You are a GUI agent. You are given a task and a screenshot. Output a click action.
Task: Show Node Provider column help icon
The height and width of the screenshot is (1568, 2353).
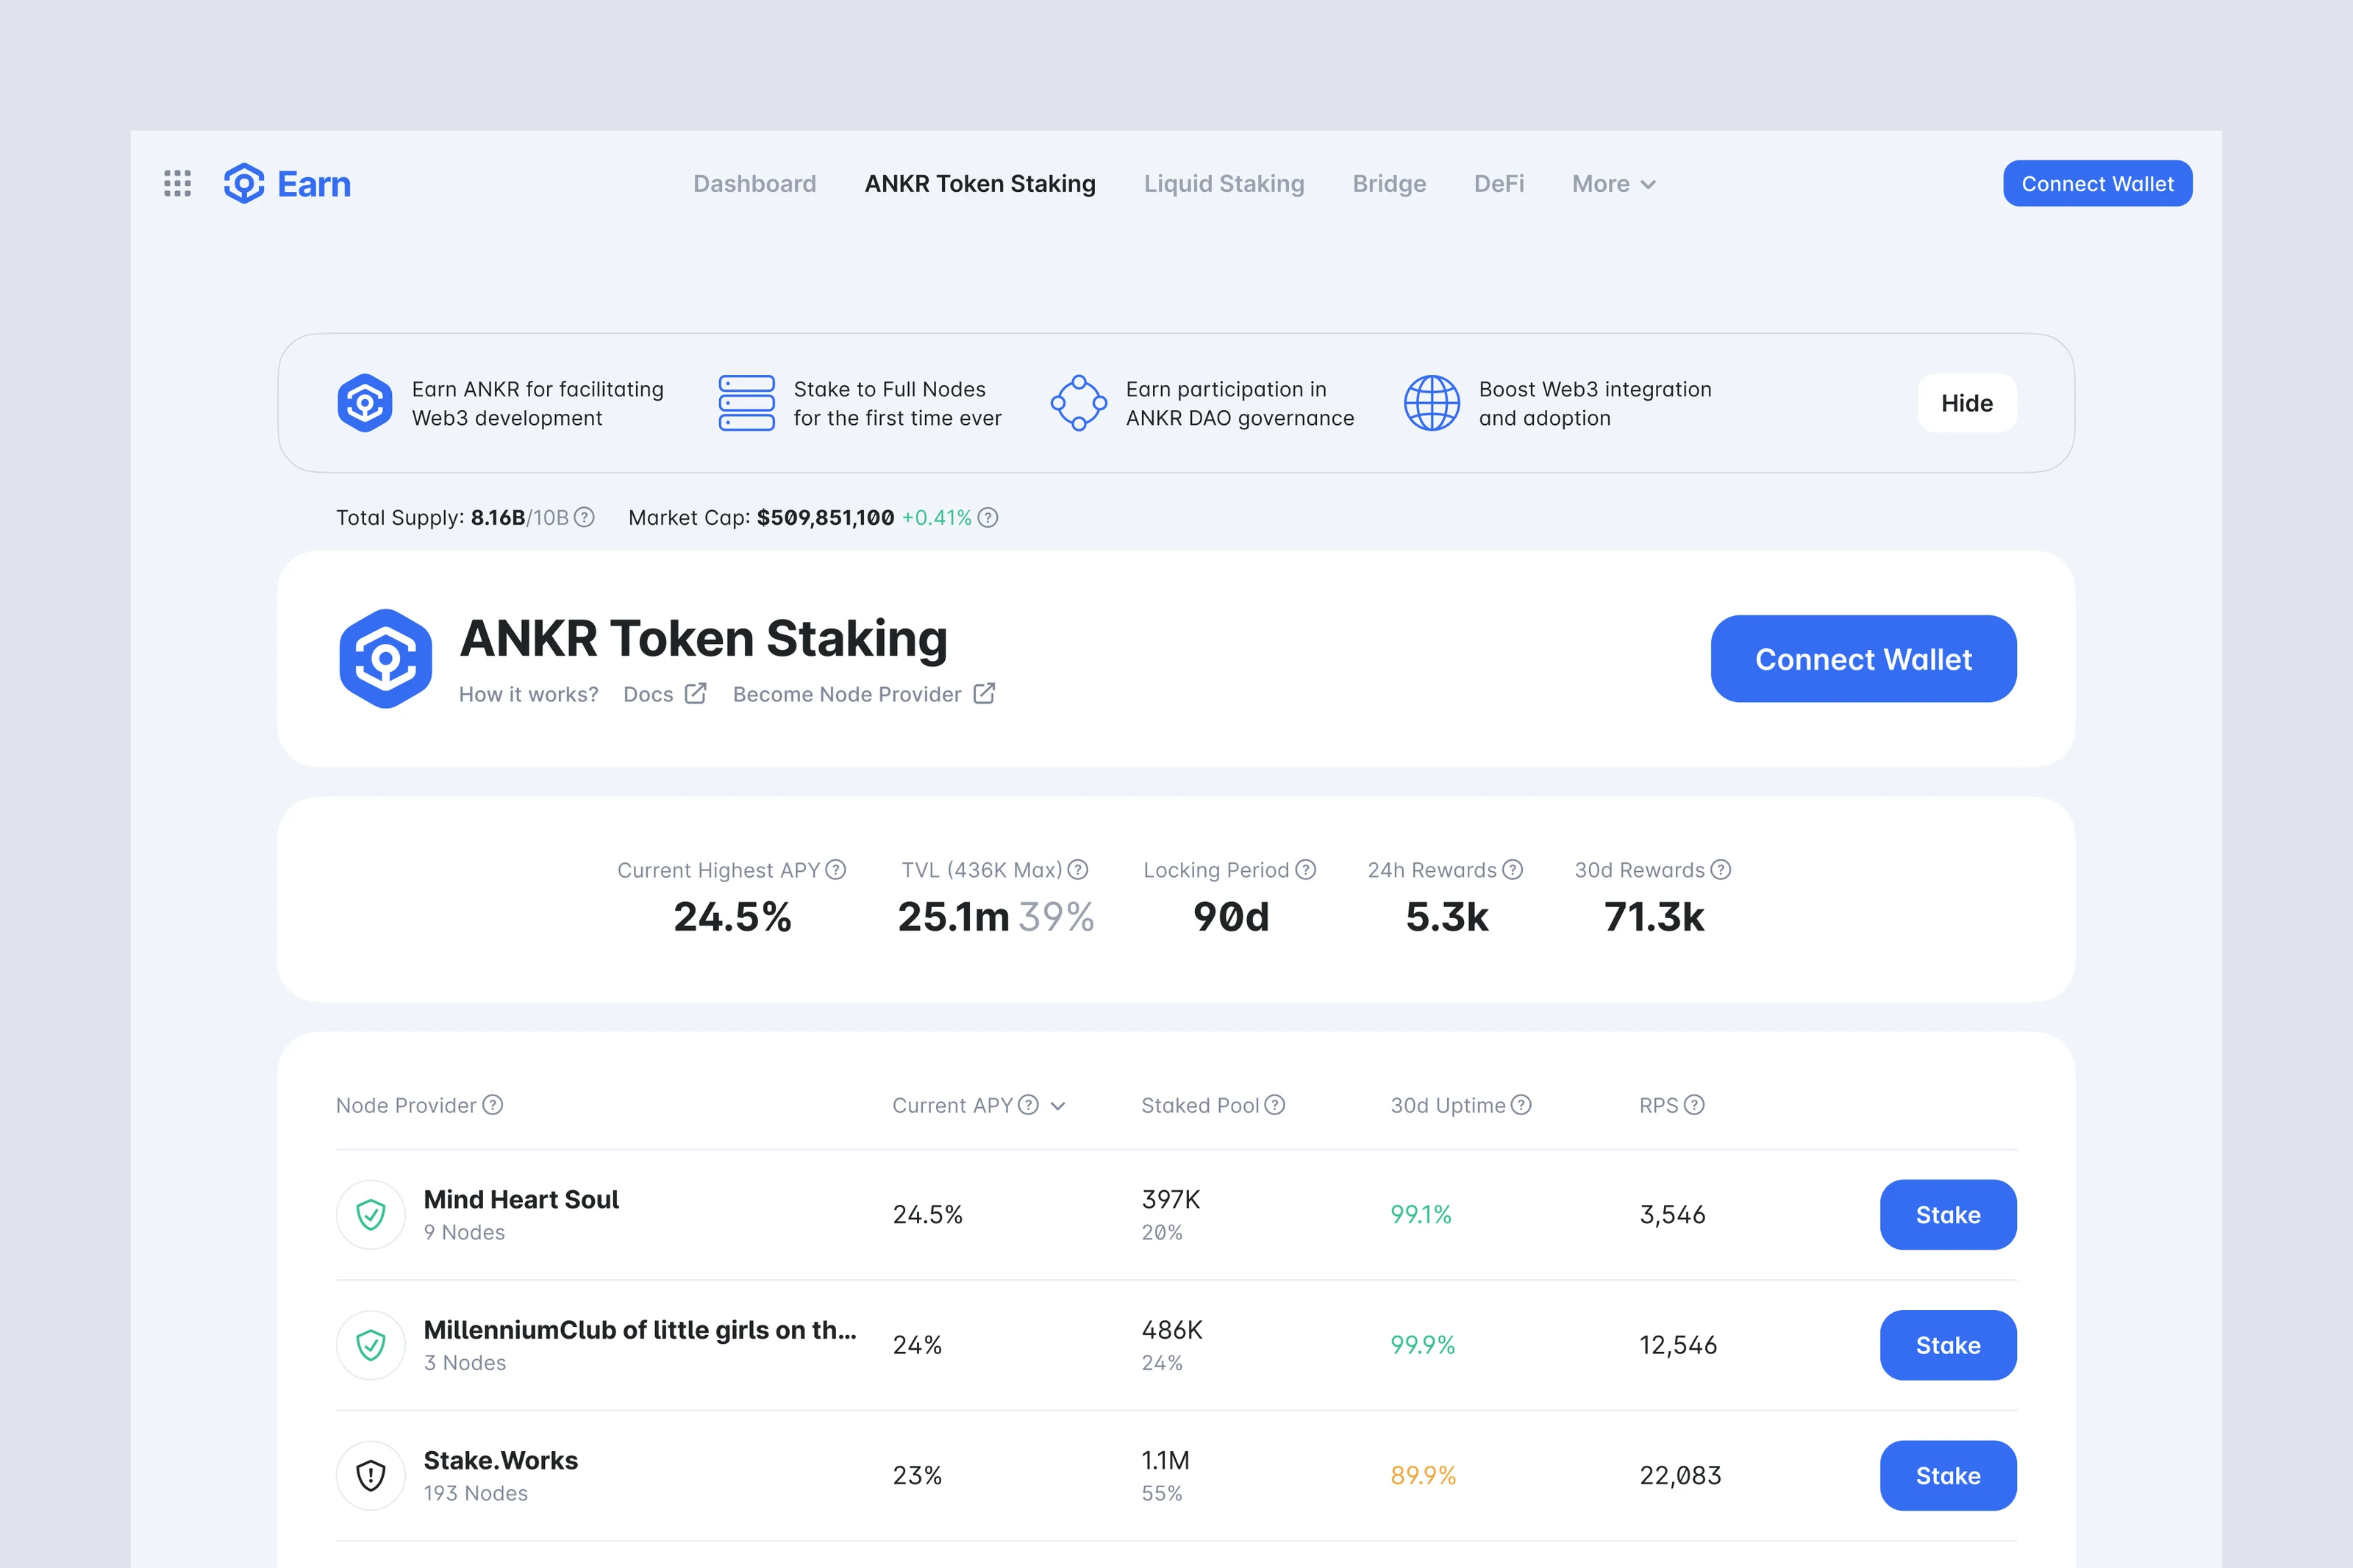[x=493, y=1104]
